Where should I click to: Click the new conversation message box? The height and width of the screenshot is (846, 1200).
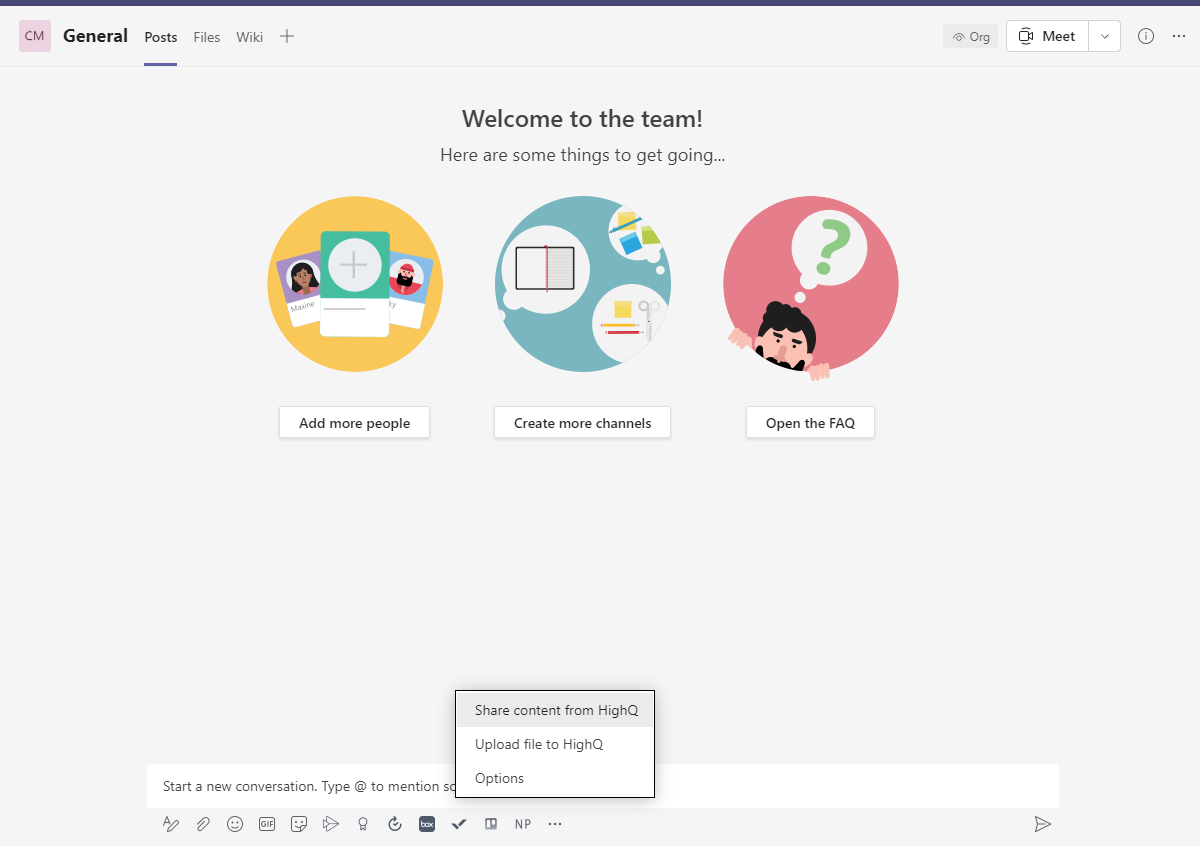[x=603, y=786]
